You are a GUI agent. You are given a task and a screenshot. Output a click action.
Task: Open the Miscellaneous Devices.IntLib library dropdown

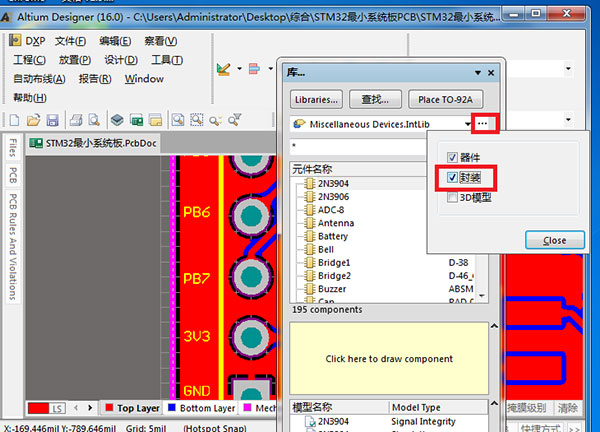468,124
